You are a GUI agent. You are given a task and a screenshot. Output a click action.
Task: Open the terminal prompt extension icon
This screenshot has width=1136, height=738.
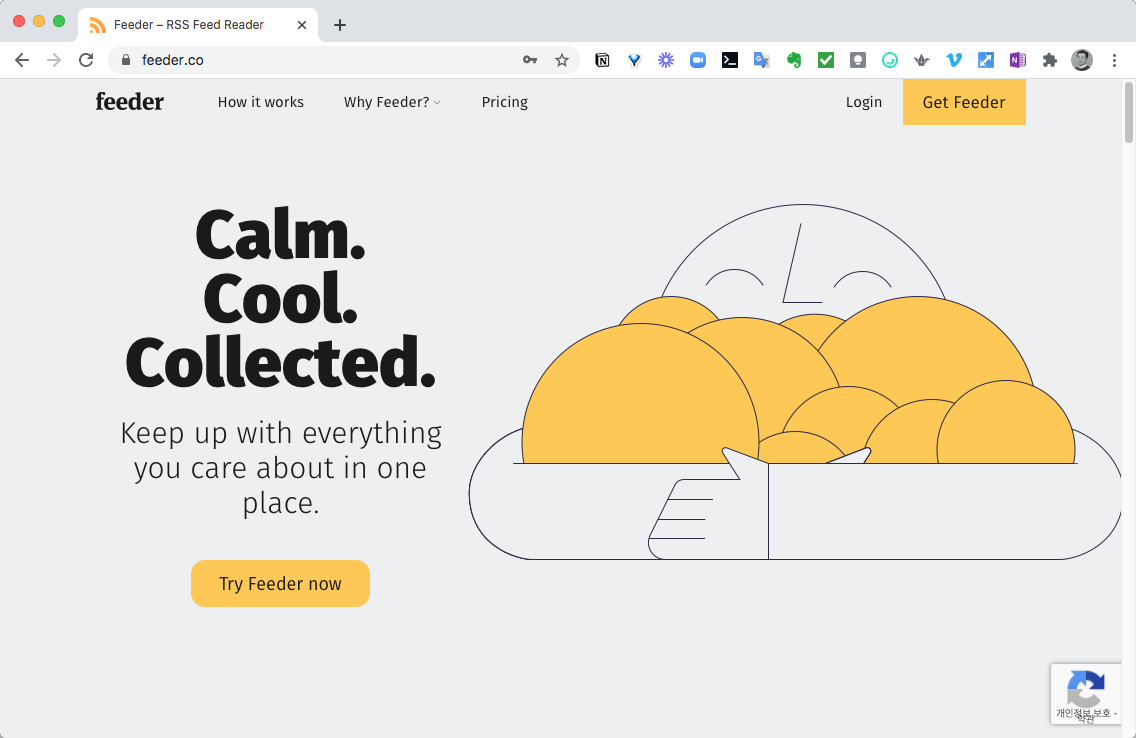730,60
